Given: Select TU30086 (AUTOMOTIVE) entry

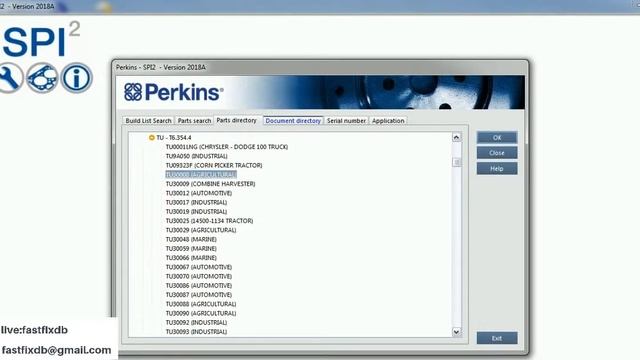Looking at the screenshot, I should coord(199,286).
